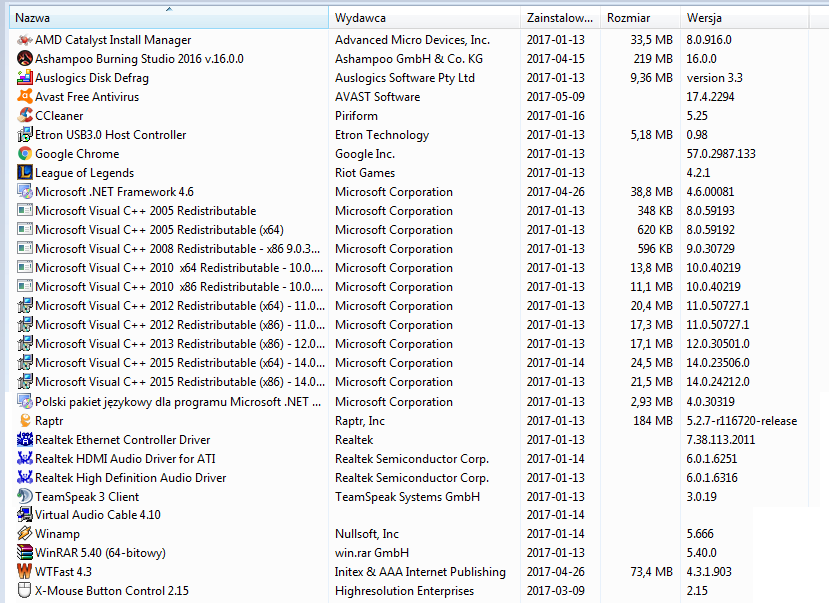This screenshot has width=829, height=603.
Task: Select the WTFast 4.3 icon
Action: [25, 572]
